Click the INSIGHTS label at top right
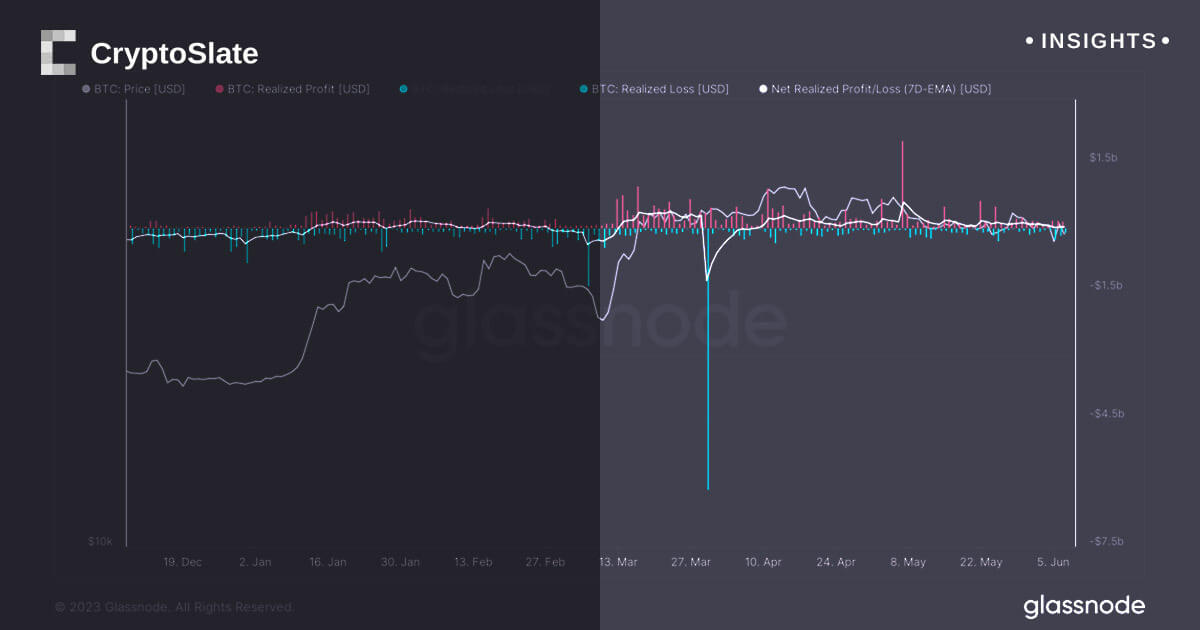This screenshot has width=1200, height=630. [x=1098, y=41]
